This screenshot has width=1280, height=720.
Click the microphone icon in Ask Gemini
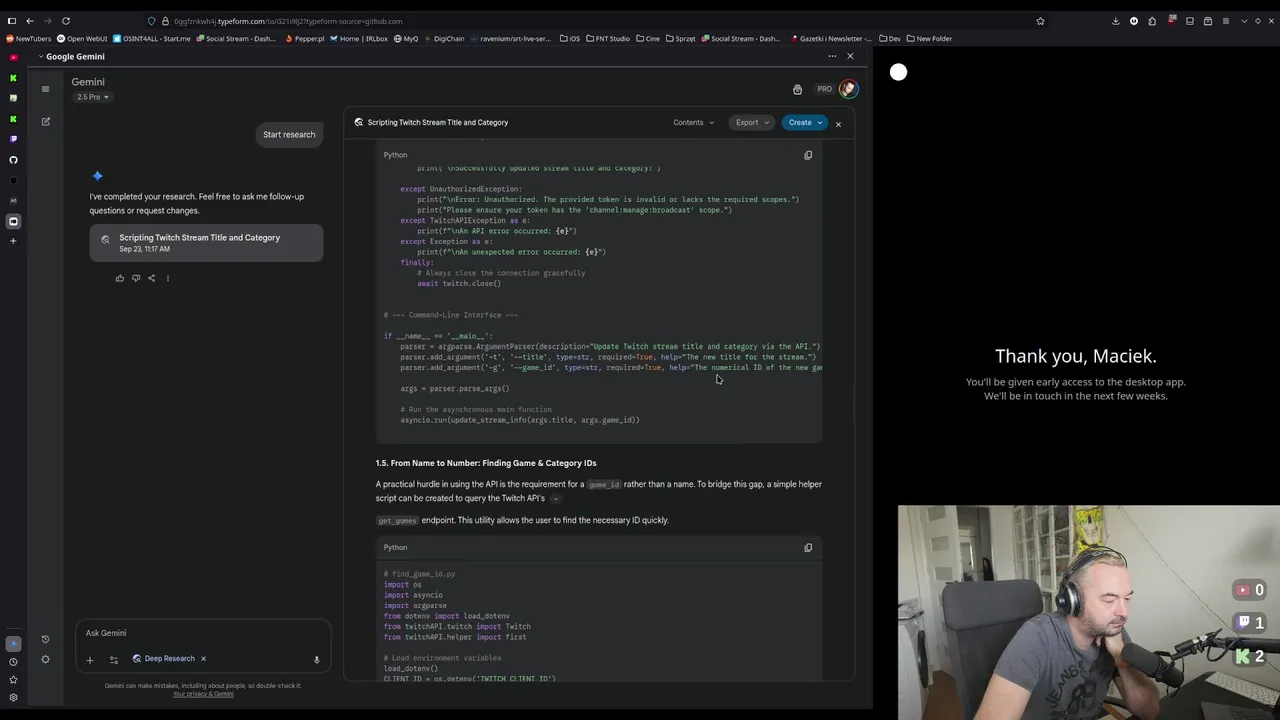(x=316, y=659)
